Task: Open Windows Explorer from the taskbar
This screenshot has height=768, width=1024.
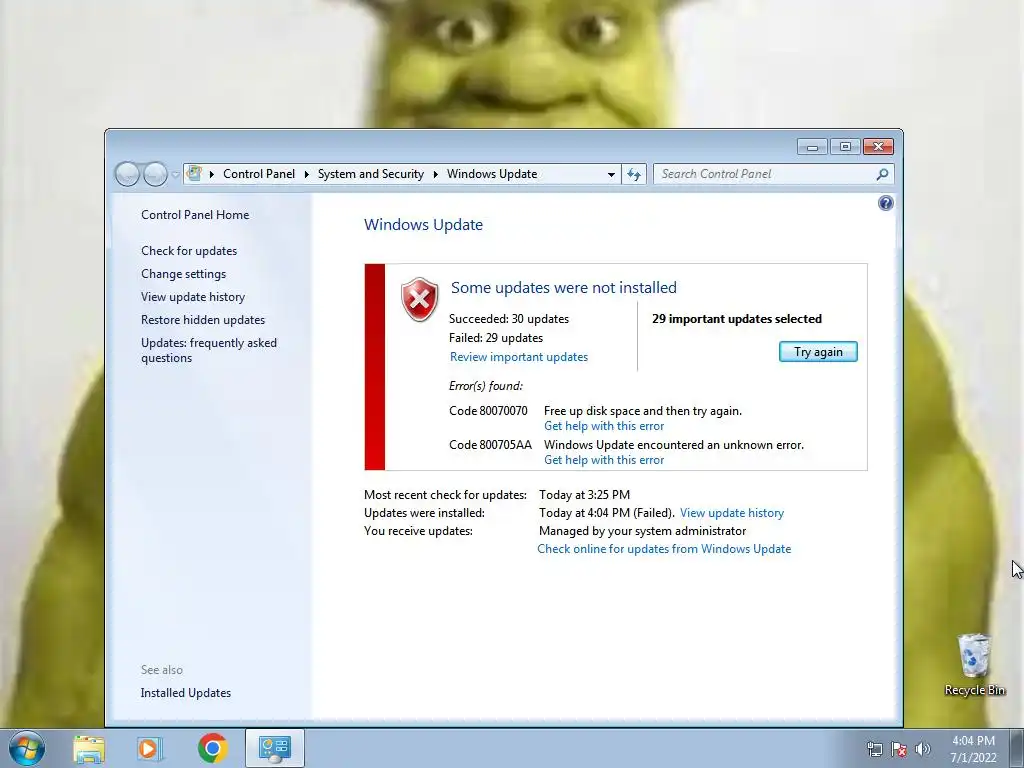Action: pyautogui.click(x=89, y=748)
